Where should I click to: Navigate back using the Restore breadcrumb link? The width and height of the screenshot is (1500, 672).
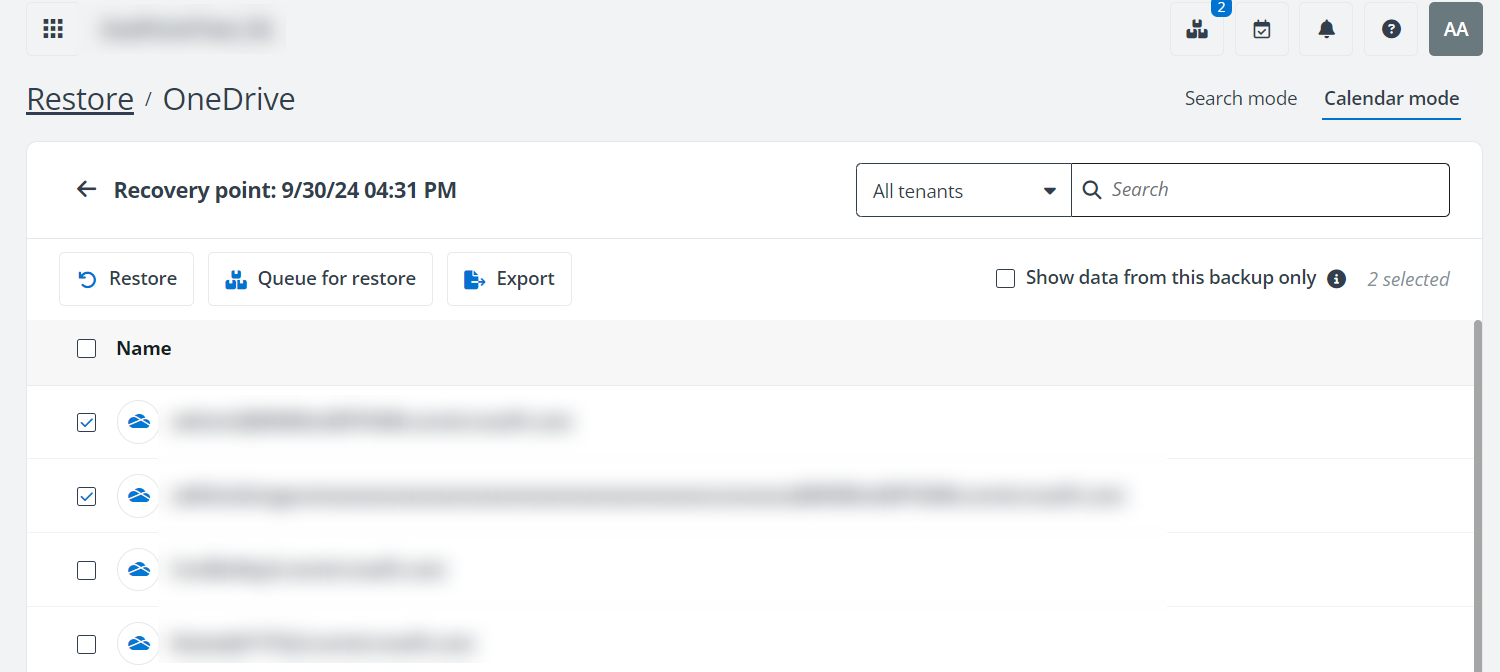[79, 98]
